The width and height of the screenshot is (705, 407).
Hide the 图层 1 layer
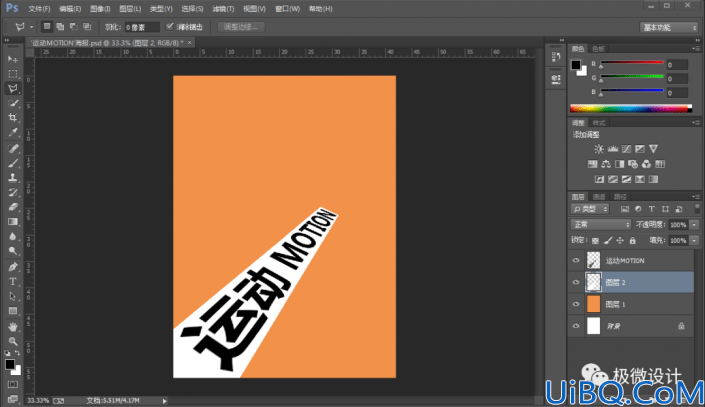point(576,304)
